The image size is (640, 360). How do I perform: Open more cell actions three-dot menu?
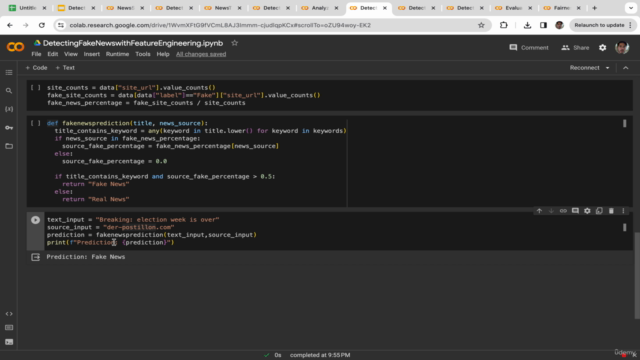(623, 211)
